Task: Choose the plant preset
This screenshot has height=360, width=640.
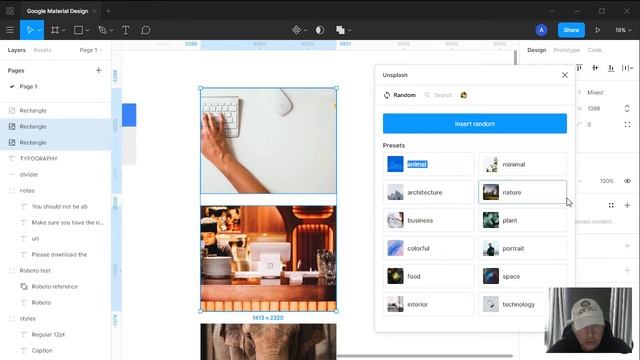Action: tap(522, 220)
